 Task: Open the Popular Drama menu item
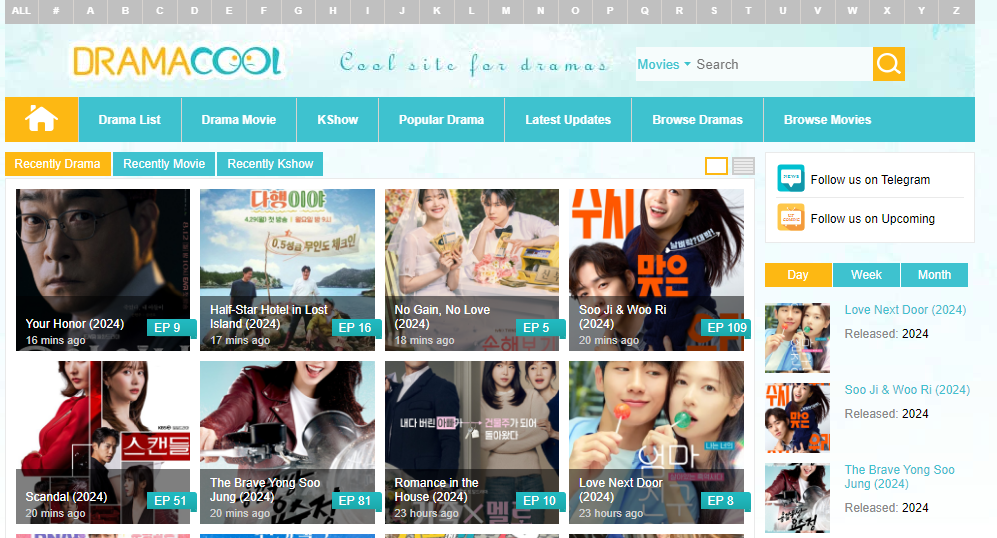click(441, 120)
